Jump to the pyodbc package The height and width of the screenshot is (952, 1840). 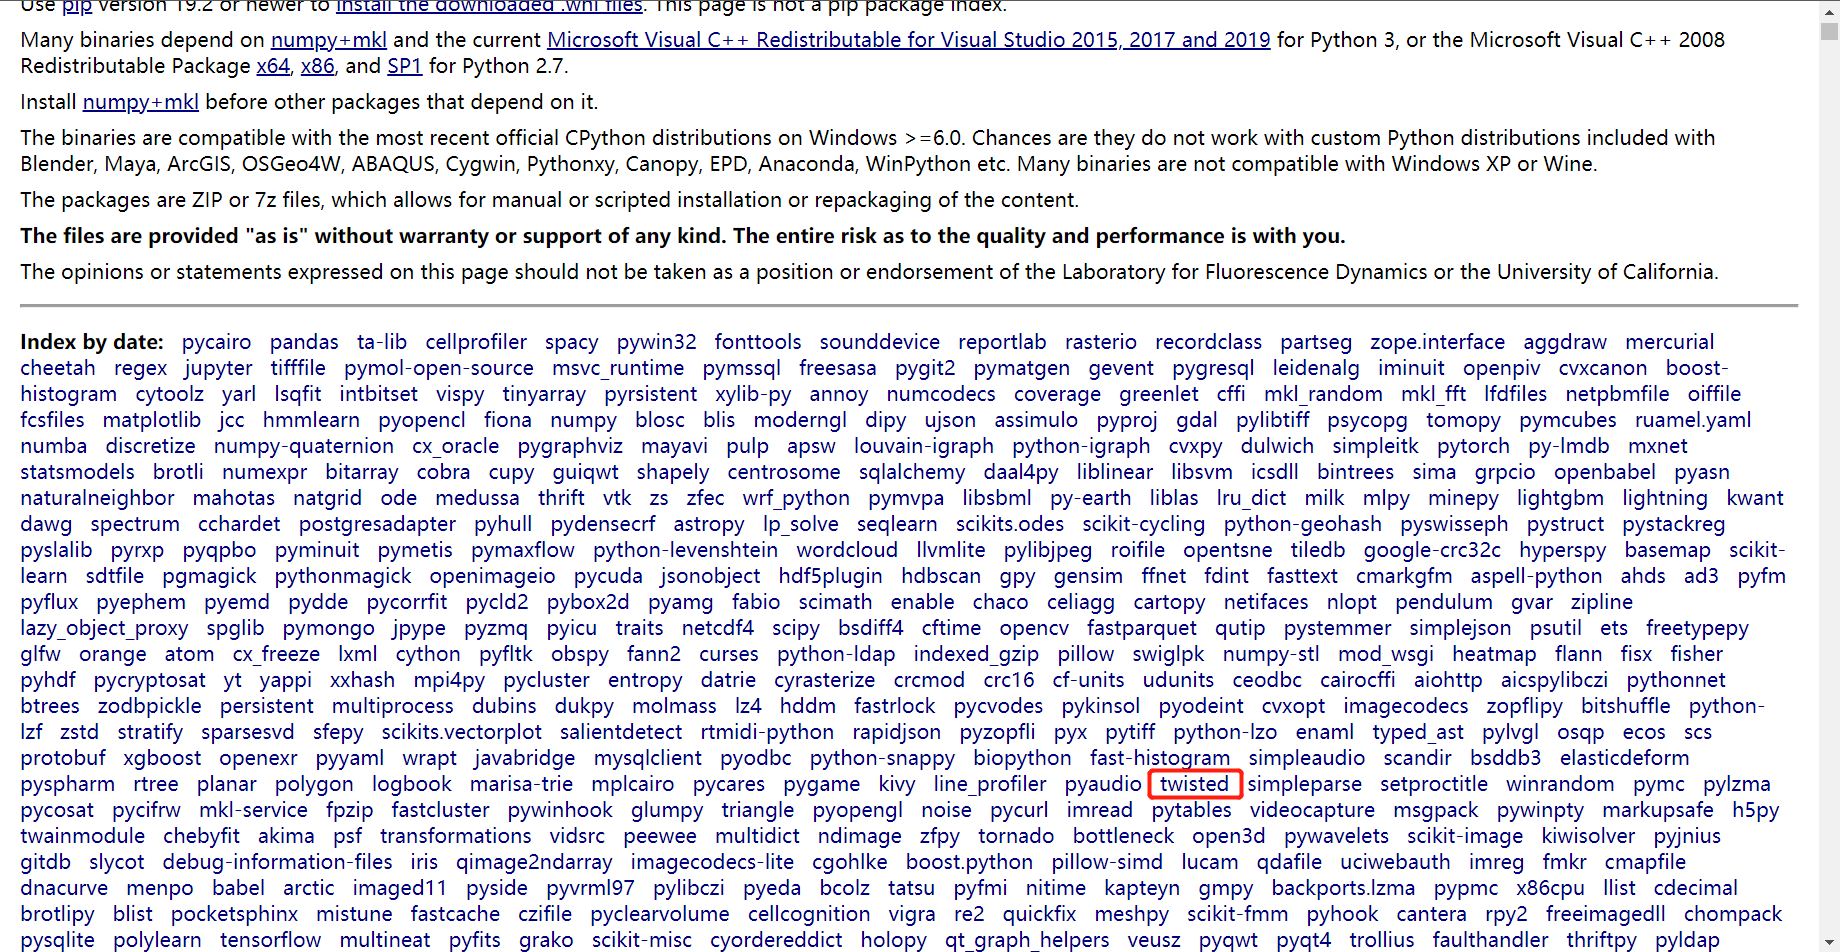pyautogui.click(x=756, y=758)
